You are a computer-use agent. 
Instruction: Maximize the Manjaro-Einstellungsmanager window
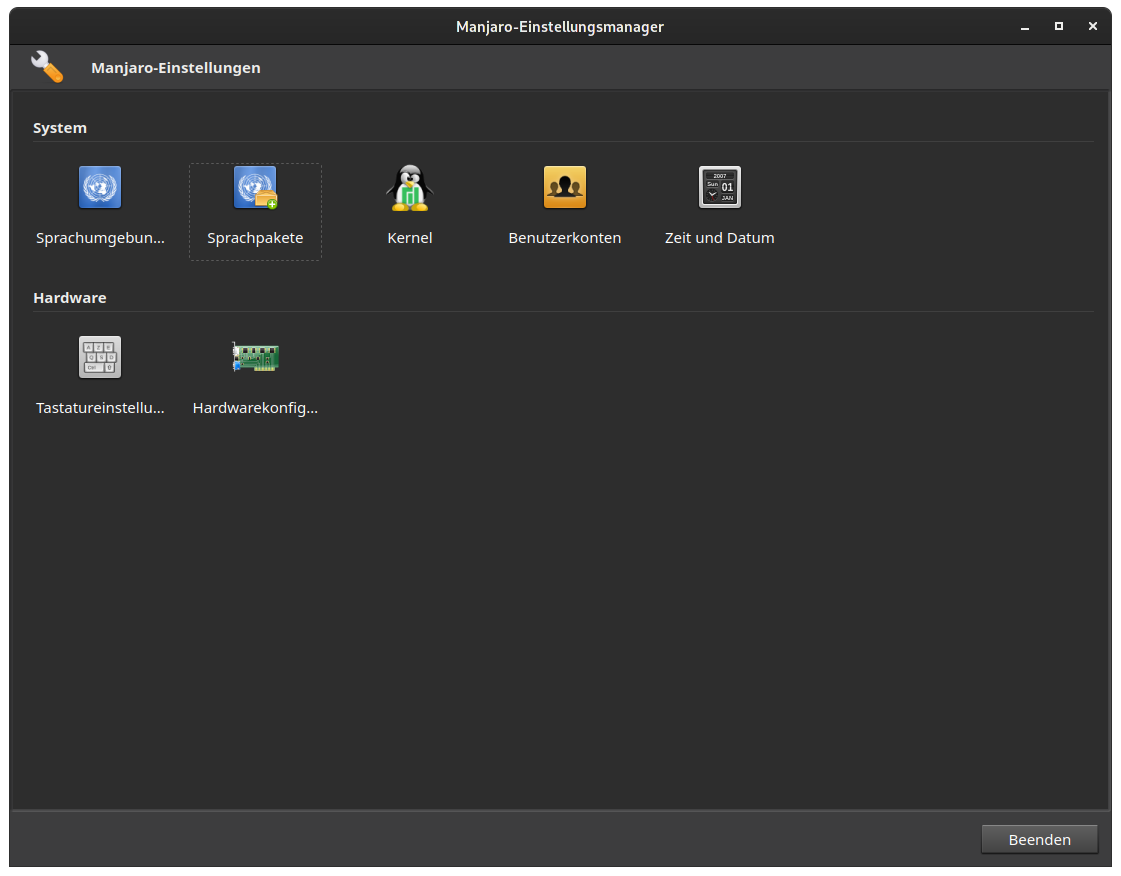[1059, 26]
